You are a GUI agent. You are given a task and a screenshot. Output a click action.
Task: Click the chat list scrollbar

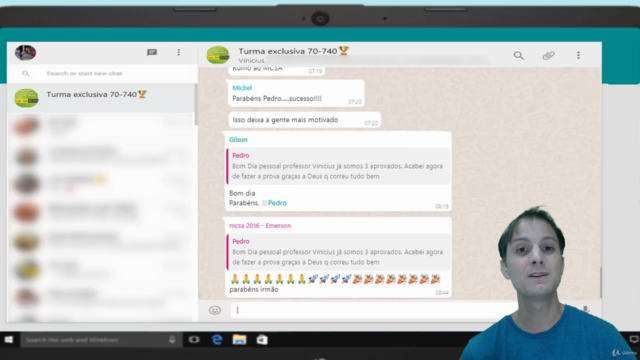click(196, 104)
